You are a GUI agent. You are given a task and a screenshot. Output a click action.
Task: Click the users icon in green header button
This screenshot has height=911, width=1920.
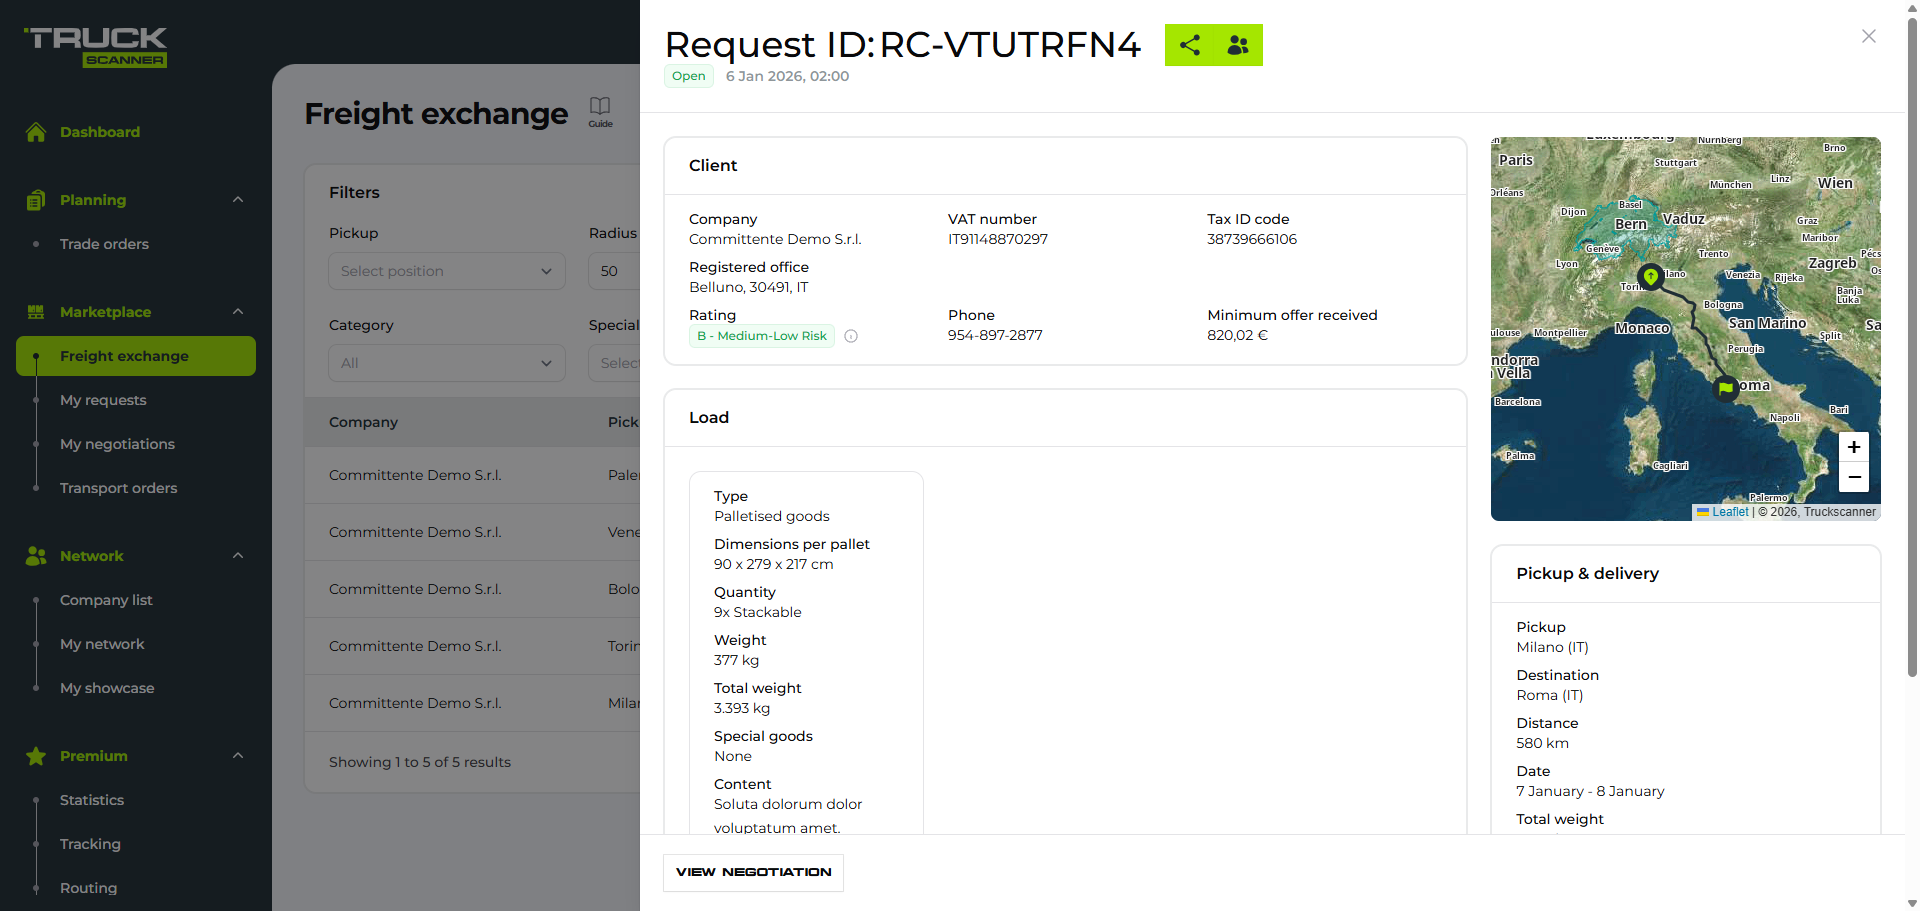pos(1238,45)
